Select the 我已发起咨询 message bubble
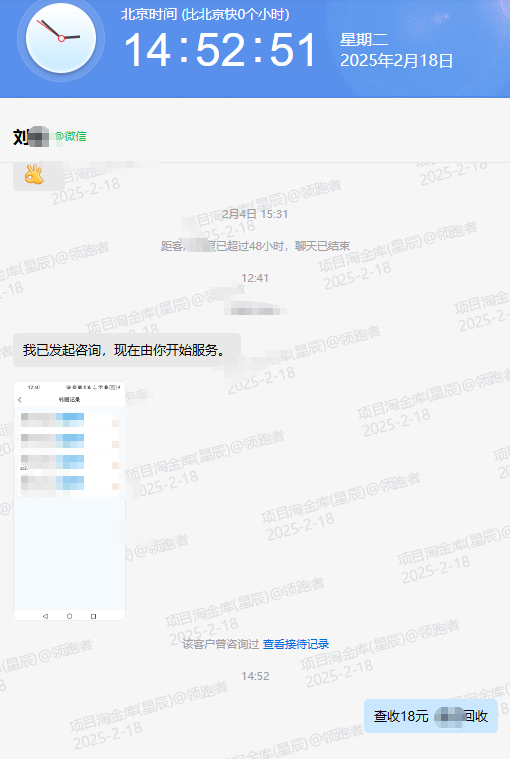The height and width of the screenshot is (759, 510). (x=127, y=350)
